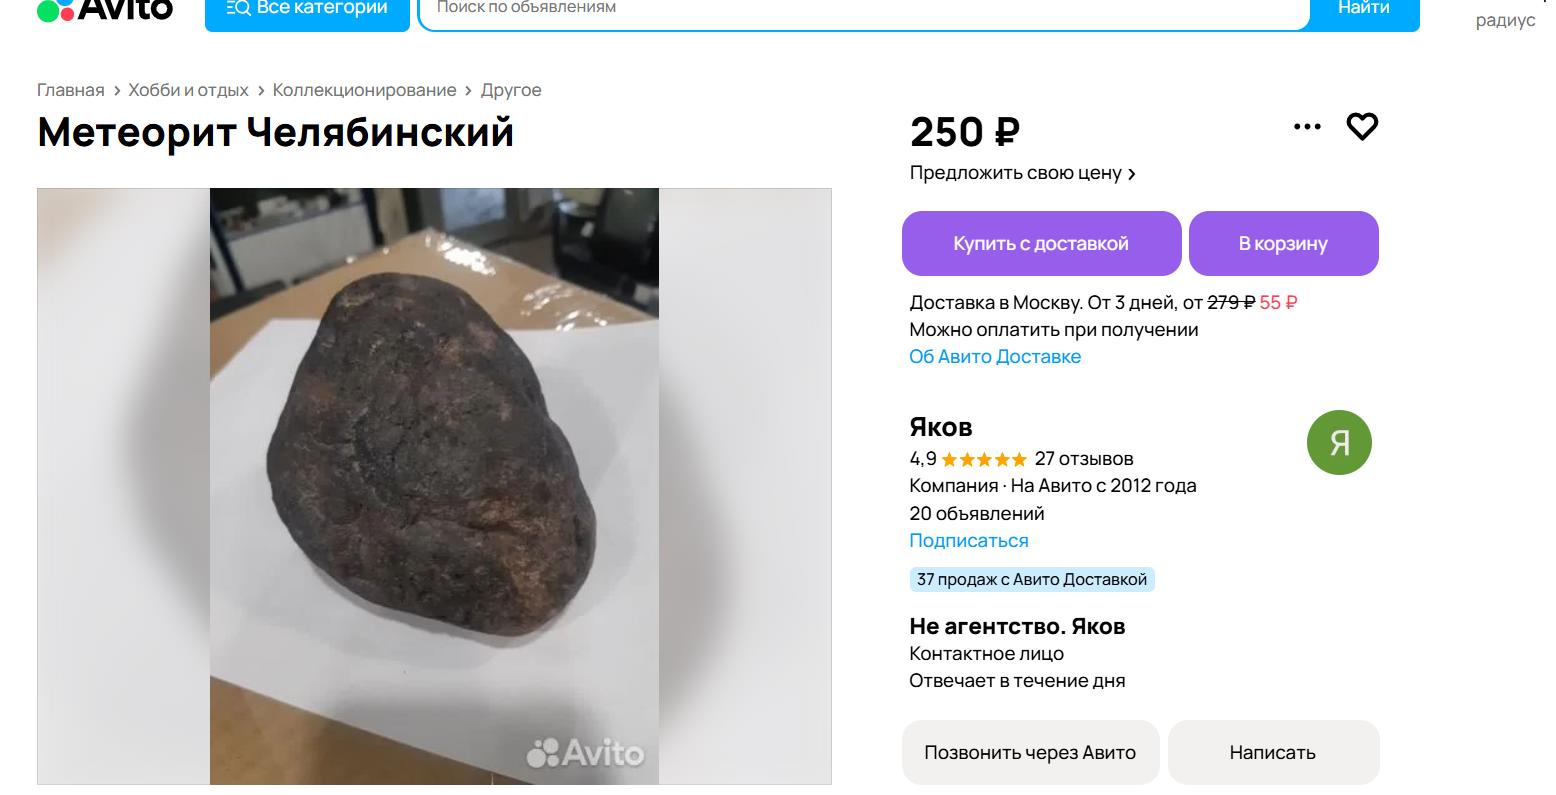Click Купить с доставкой button
The image size is (1556, 795).
click(1041, 243)
